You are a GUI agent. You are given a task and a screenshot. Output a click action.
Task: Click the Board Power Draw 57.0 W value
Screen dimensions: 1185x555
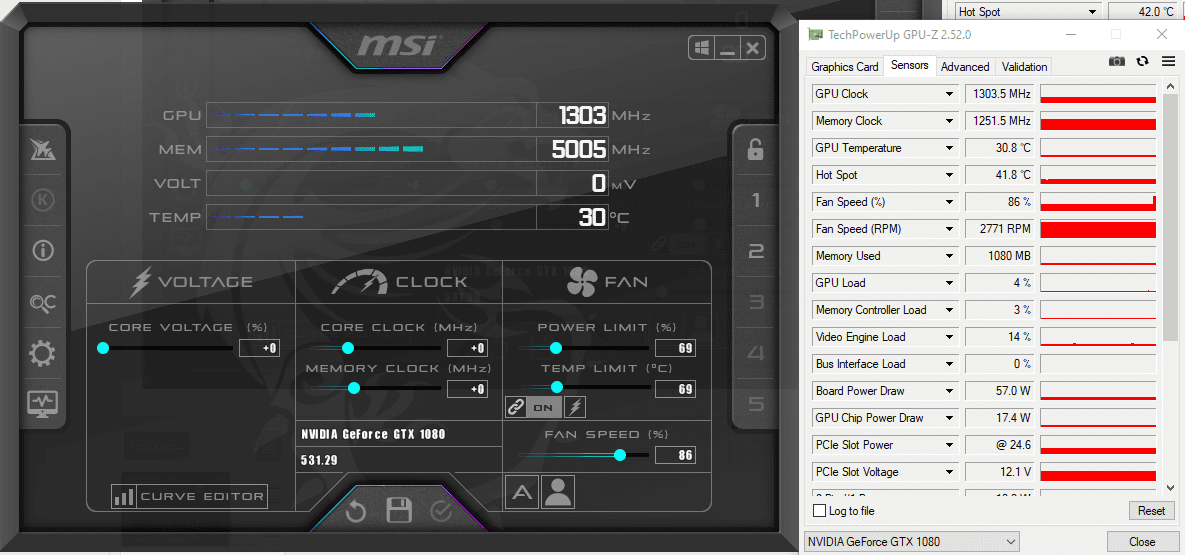1000,391
